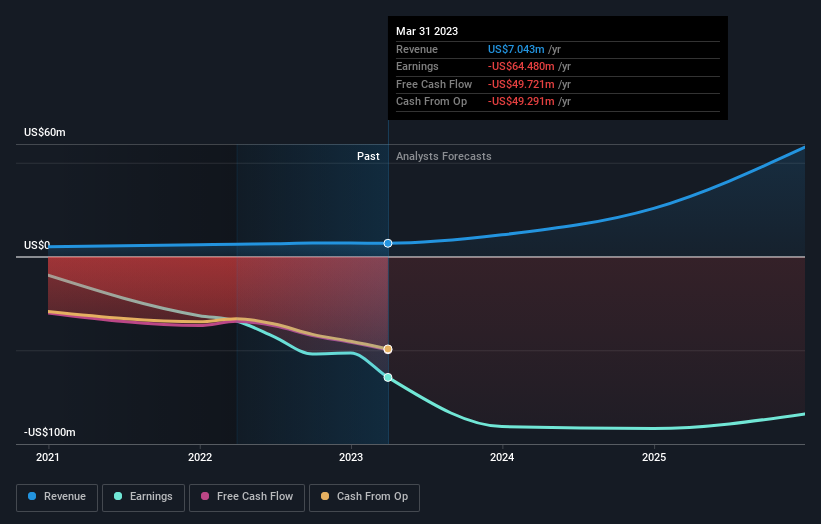Click the -US$49.721m free cash flow value
The height and width of the screenshot is (524, 821).
(x=521, y=84)
